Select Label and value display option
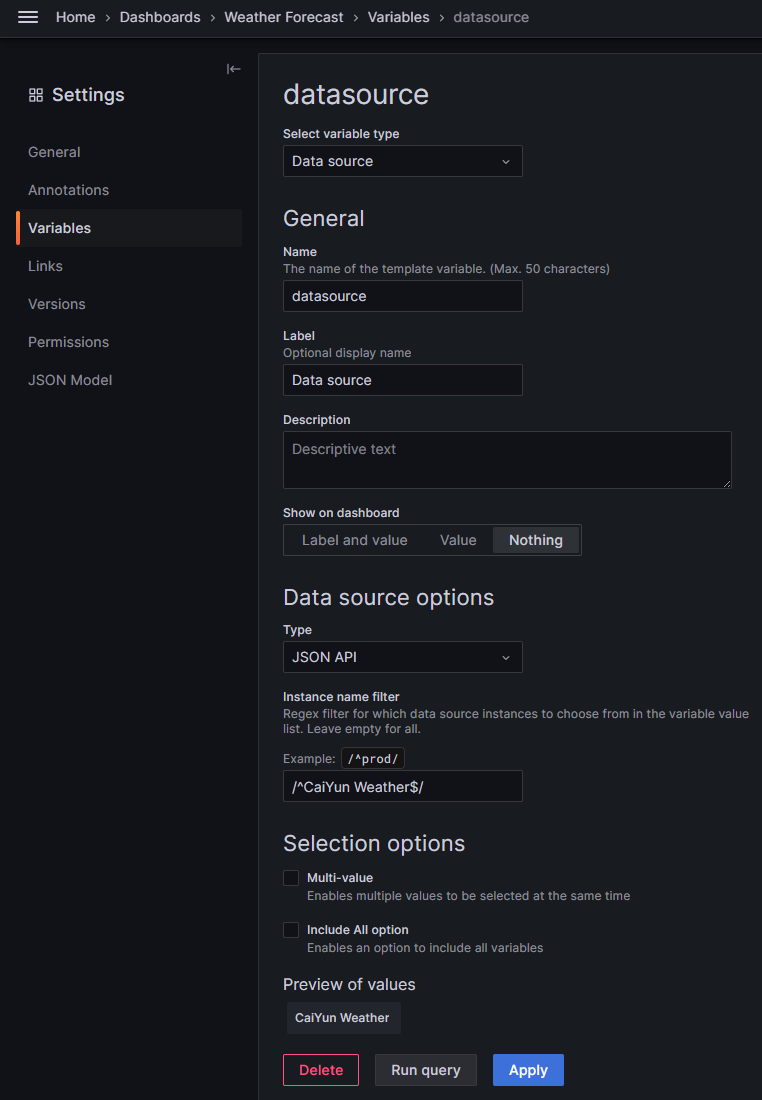Image resolution: width=762 pixels, height=1100 pixels. (x=354, y=540)
